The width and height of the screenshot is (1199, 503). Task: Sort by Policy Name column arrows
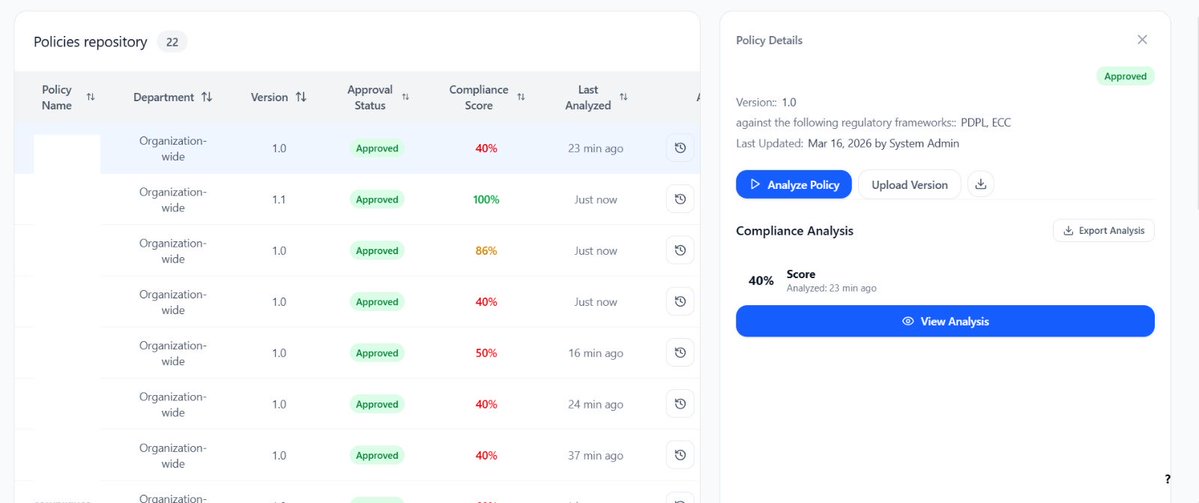(91, 97)
